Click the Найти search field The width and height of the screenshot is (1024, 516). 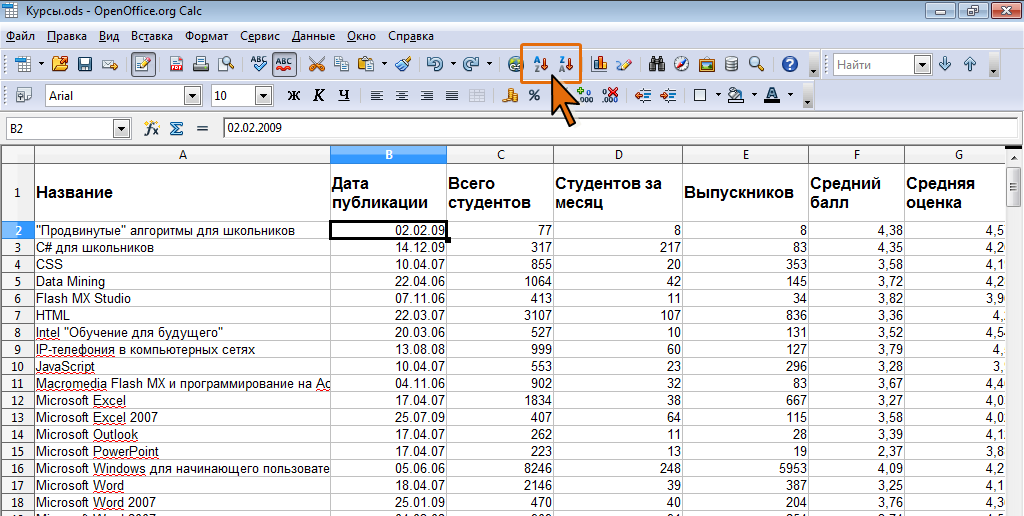click(874, 65)
